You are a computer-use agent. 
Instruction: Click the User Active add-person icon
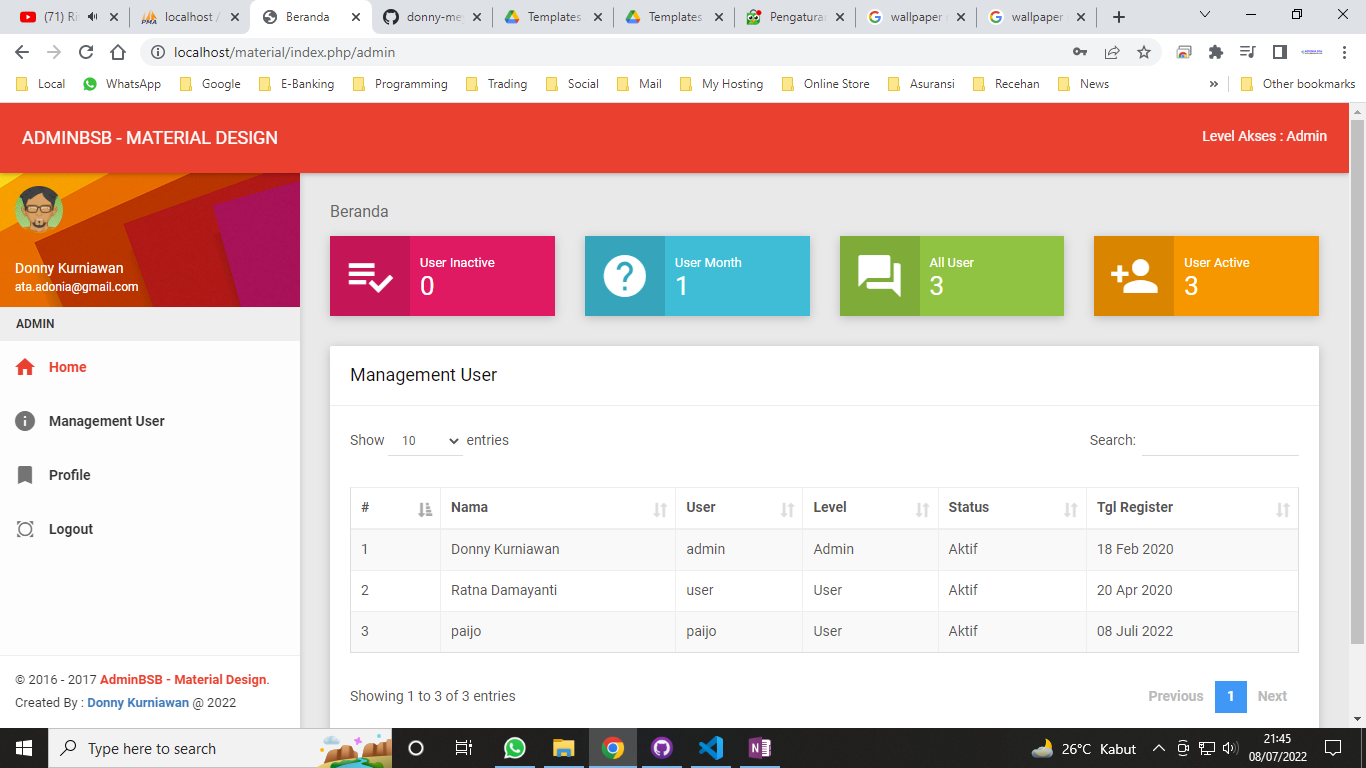[x=1133, y=277]
